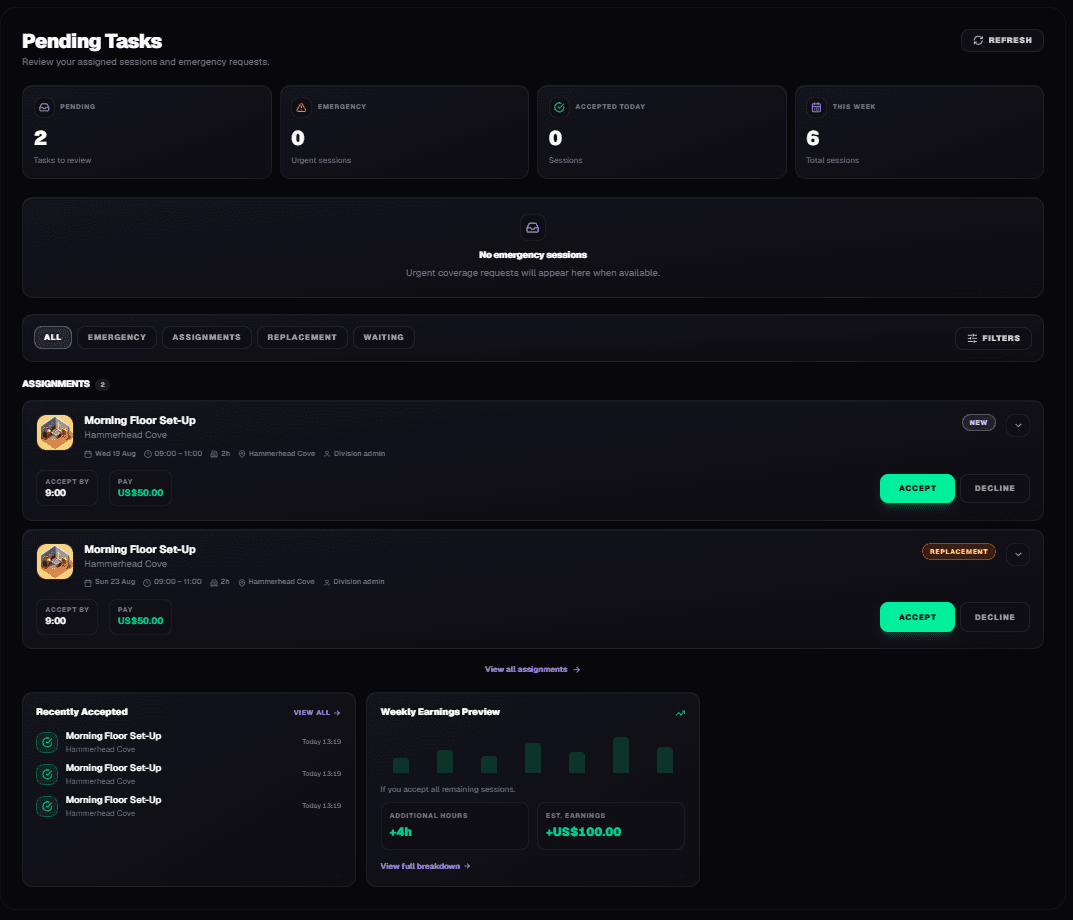
Task: Click location pin icon in Sun 23 Aug row
Action: click(242, 583)
